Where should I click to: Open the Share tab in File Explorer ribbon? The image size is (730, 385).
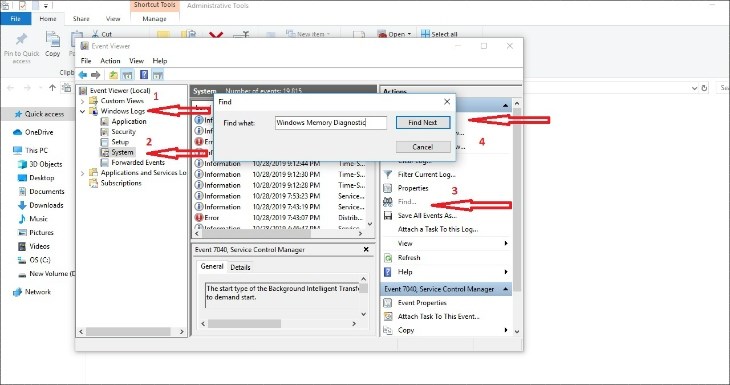[81, 19]
